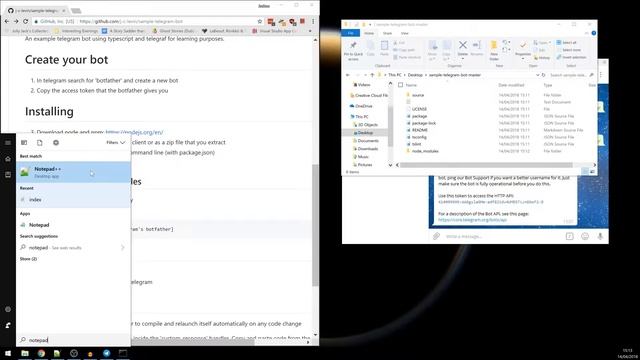Select OneDrive in Explorer navigation pane
Viewport: 640px width, 360px height.
point(363,106)
